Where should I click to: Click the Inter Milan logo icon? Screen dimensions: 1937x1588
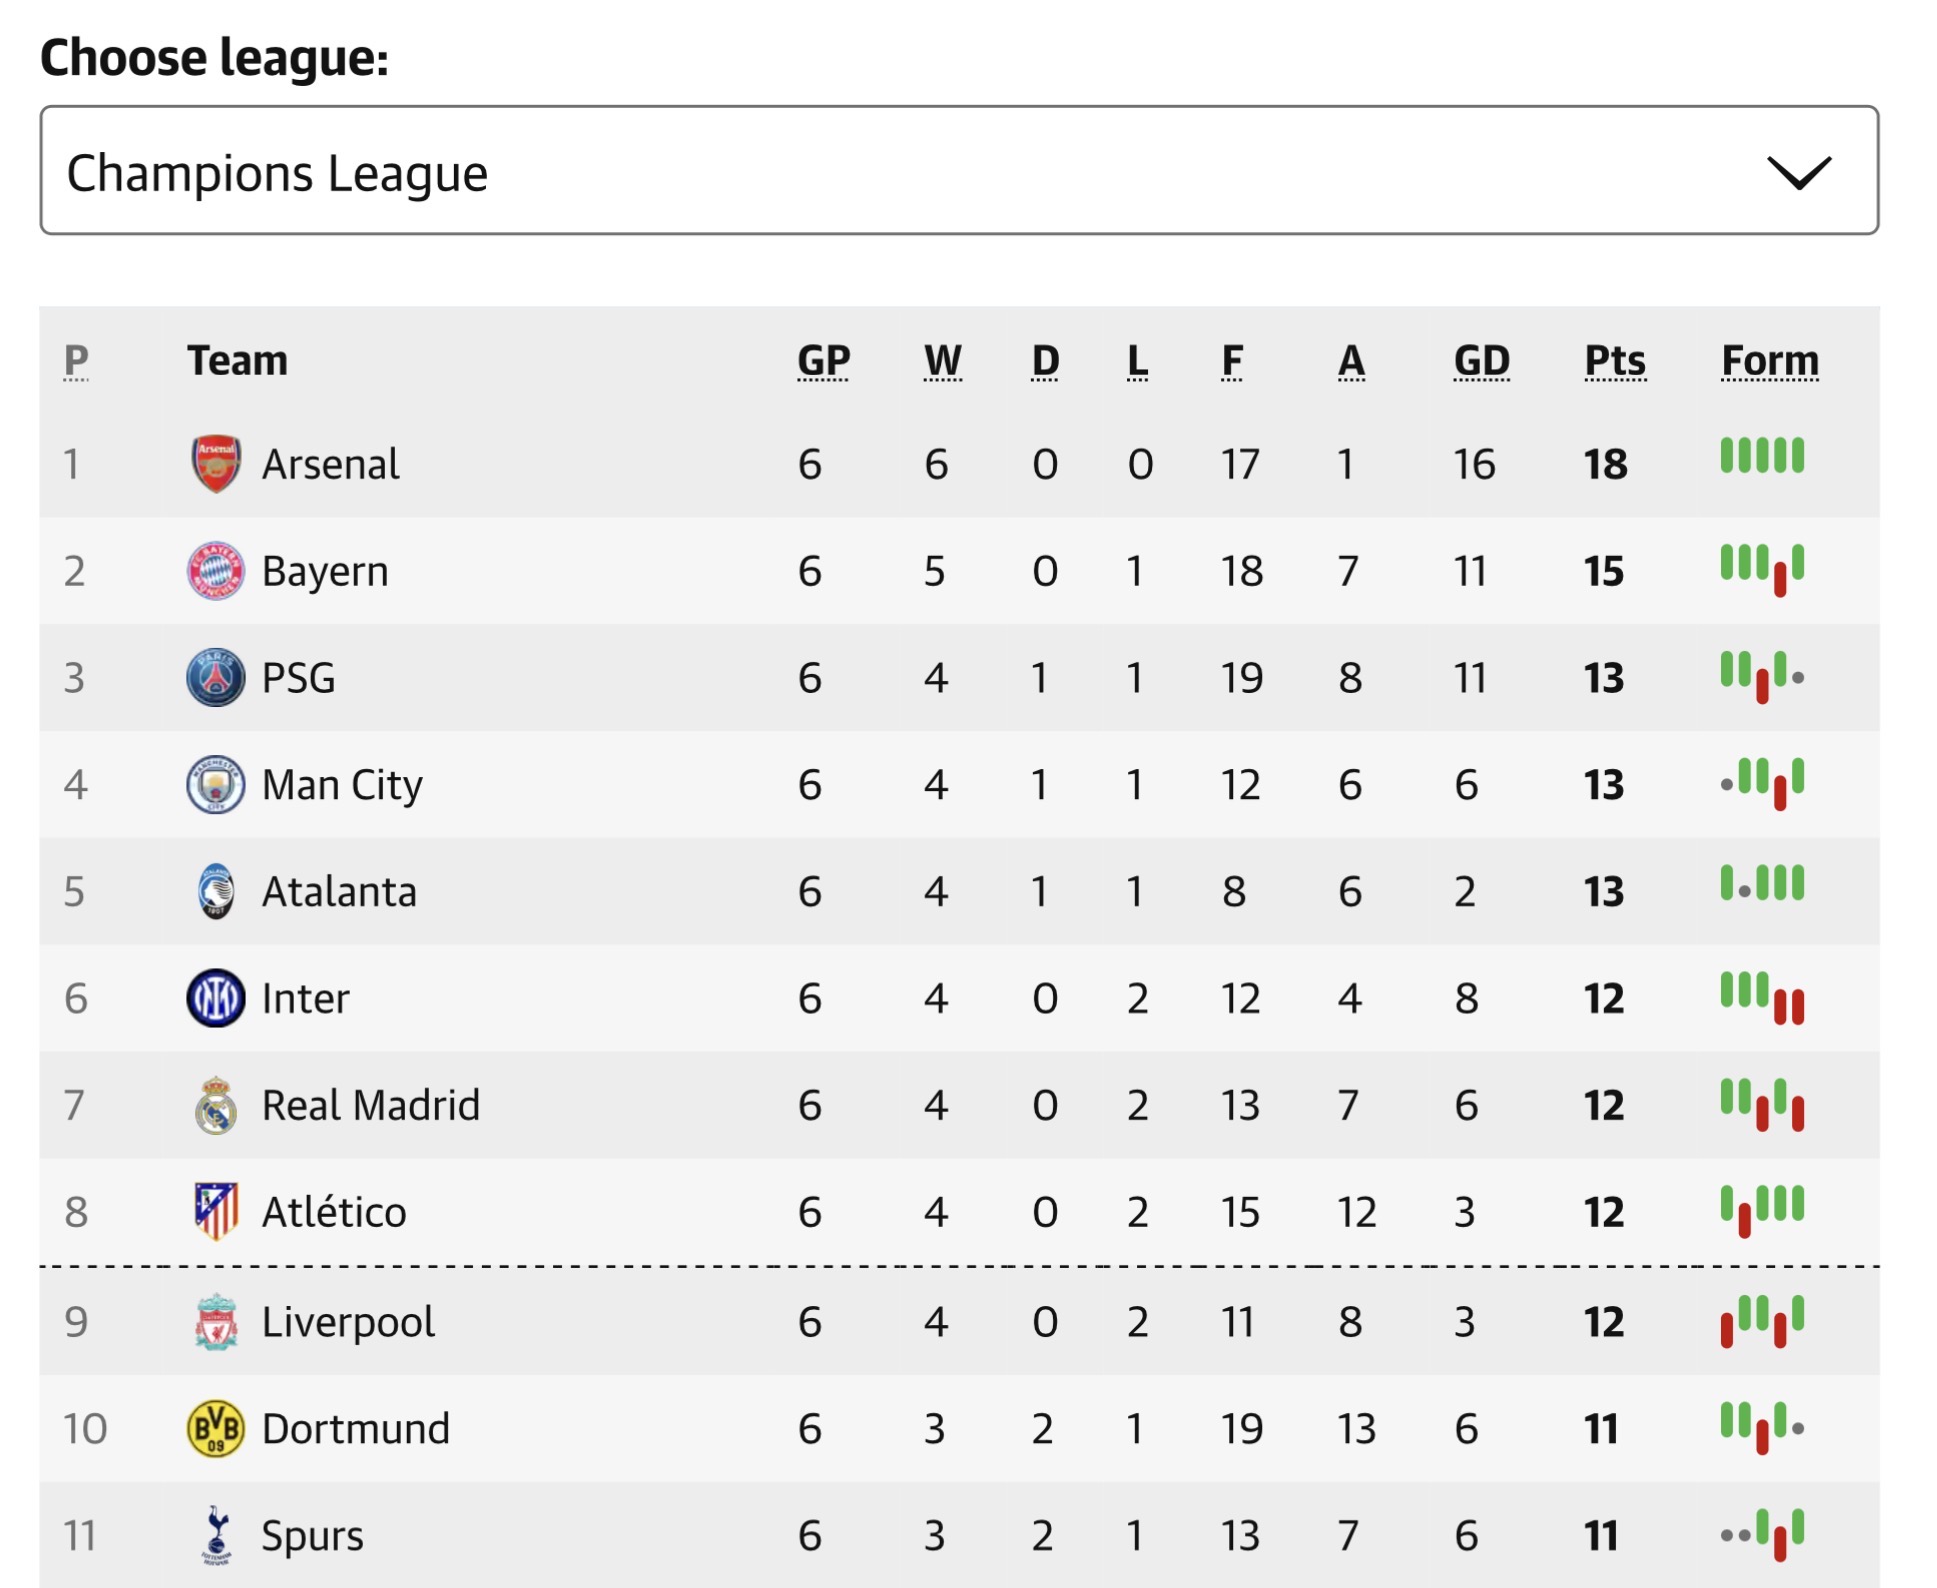point(215,998)
